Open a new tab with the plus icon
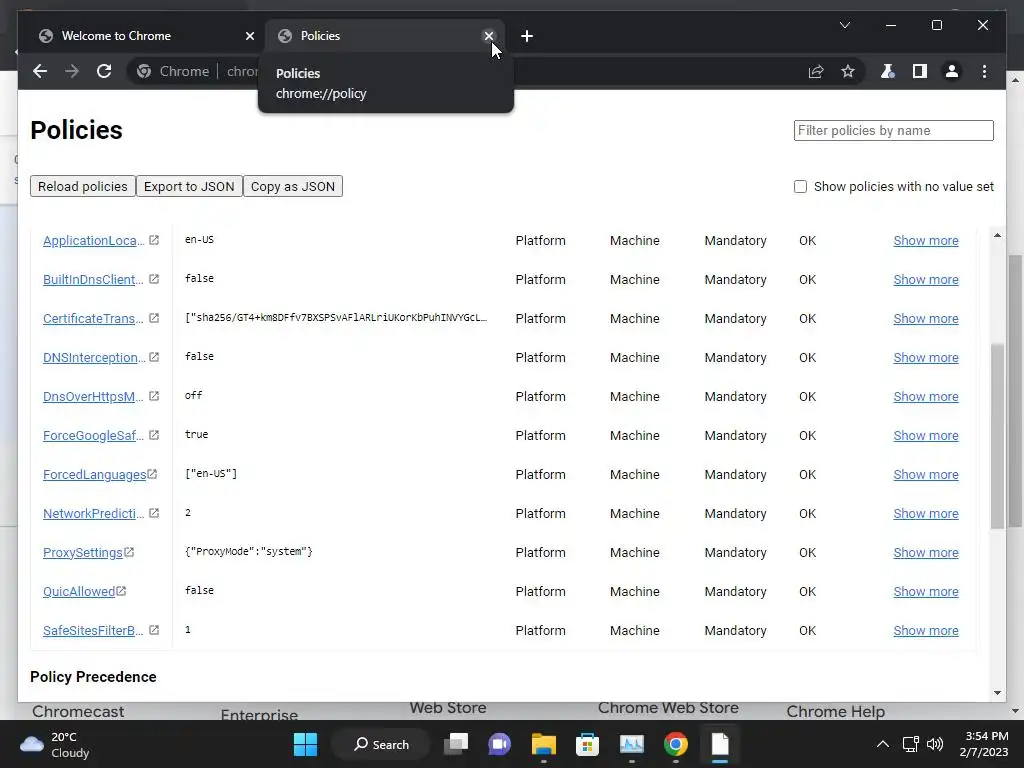 pos(527,36)
